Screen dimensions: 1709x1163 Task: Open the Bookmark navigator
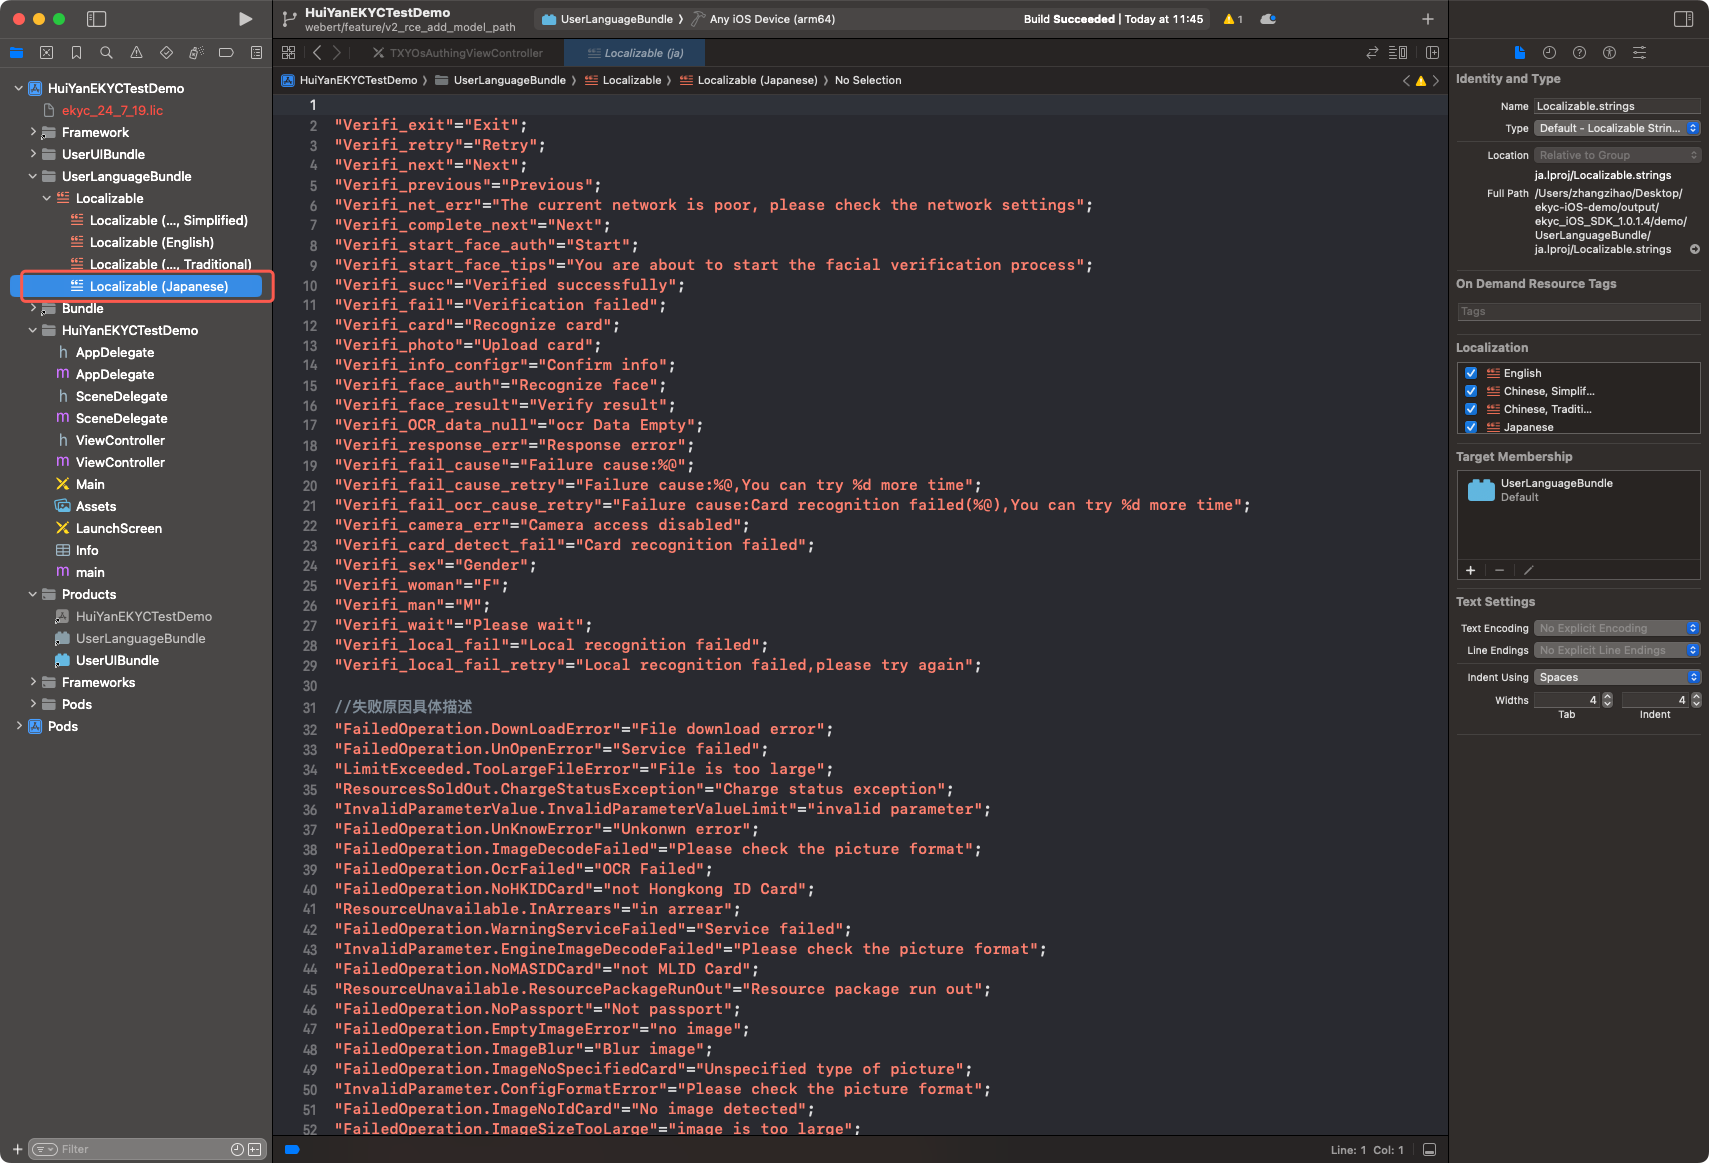pyautogui.click(x=76, y=53)
